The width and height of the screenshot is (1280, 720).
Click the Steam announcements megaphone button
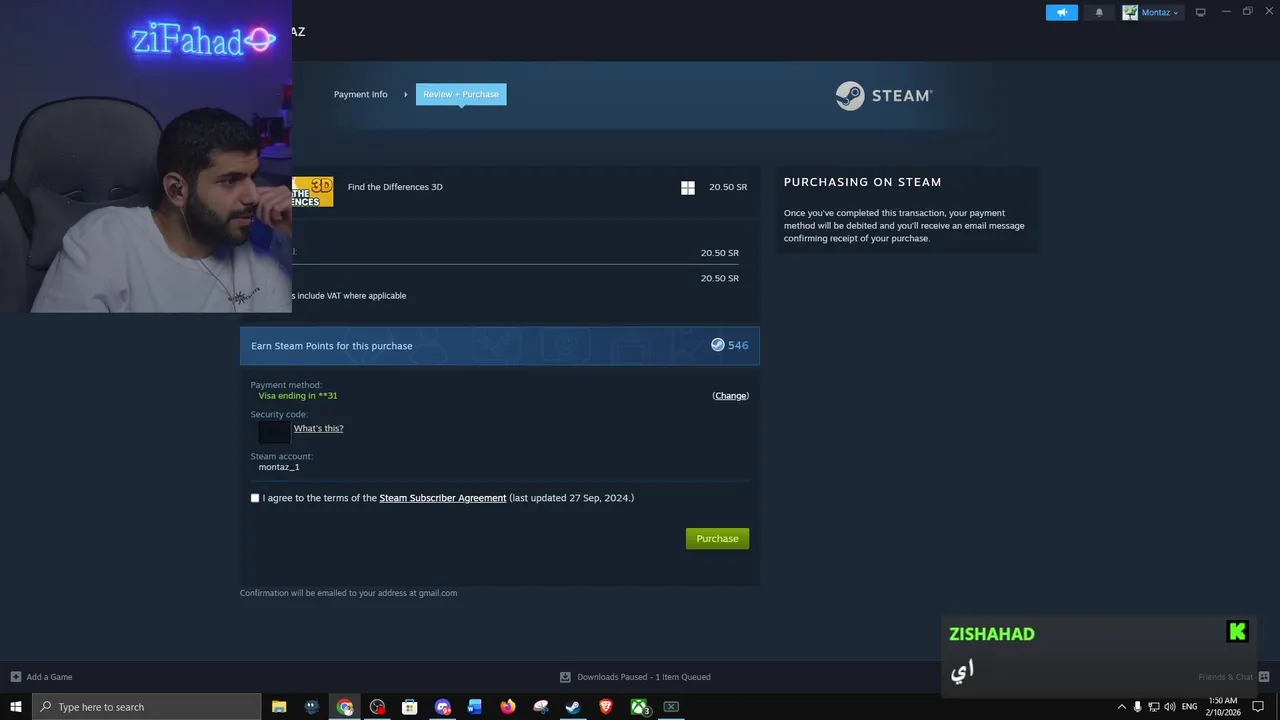coord(1062,12)
